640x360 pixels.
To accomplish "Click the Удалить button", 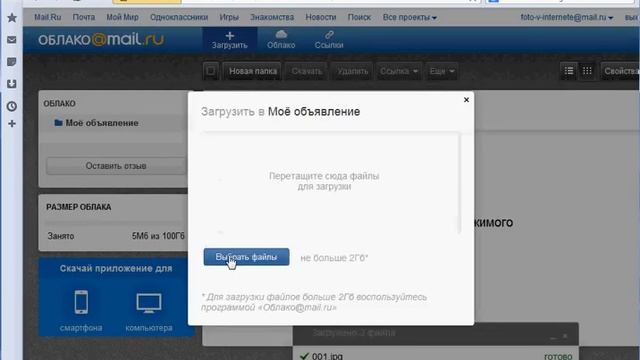I will 353,71.
